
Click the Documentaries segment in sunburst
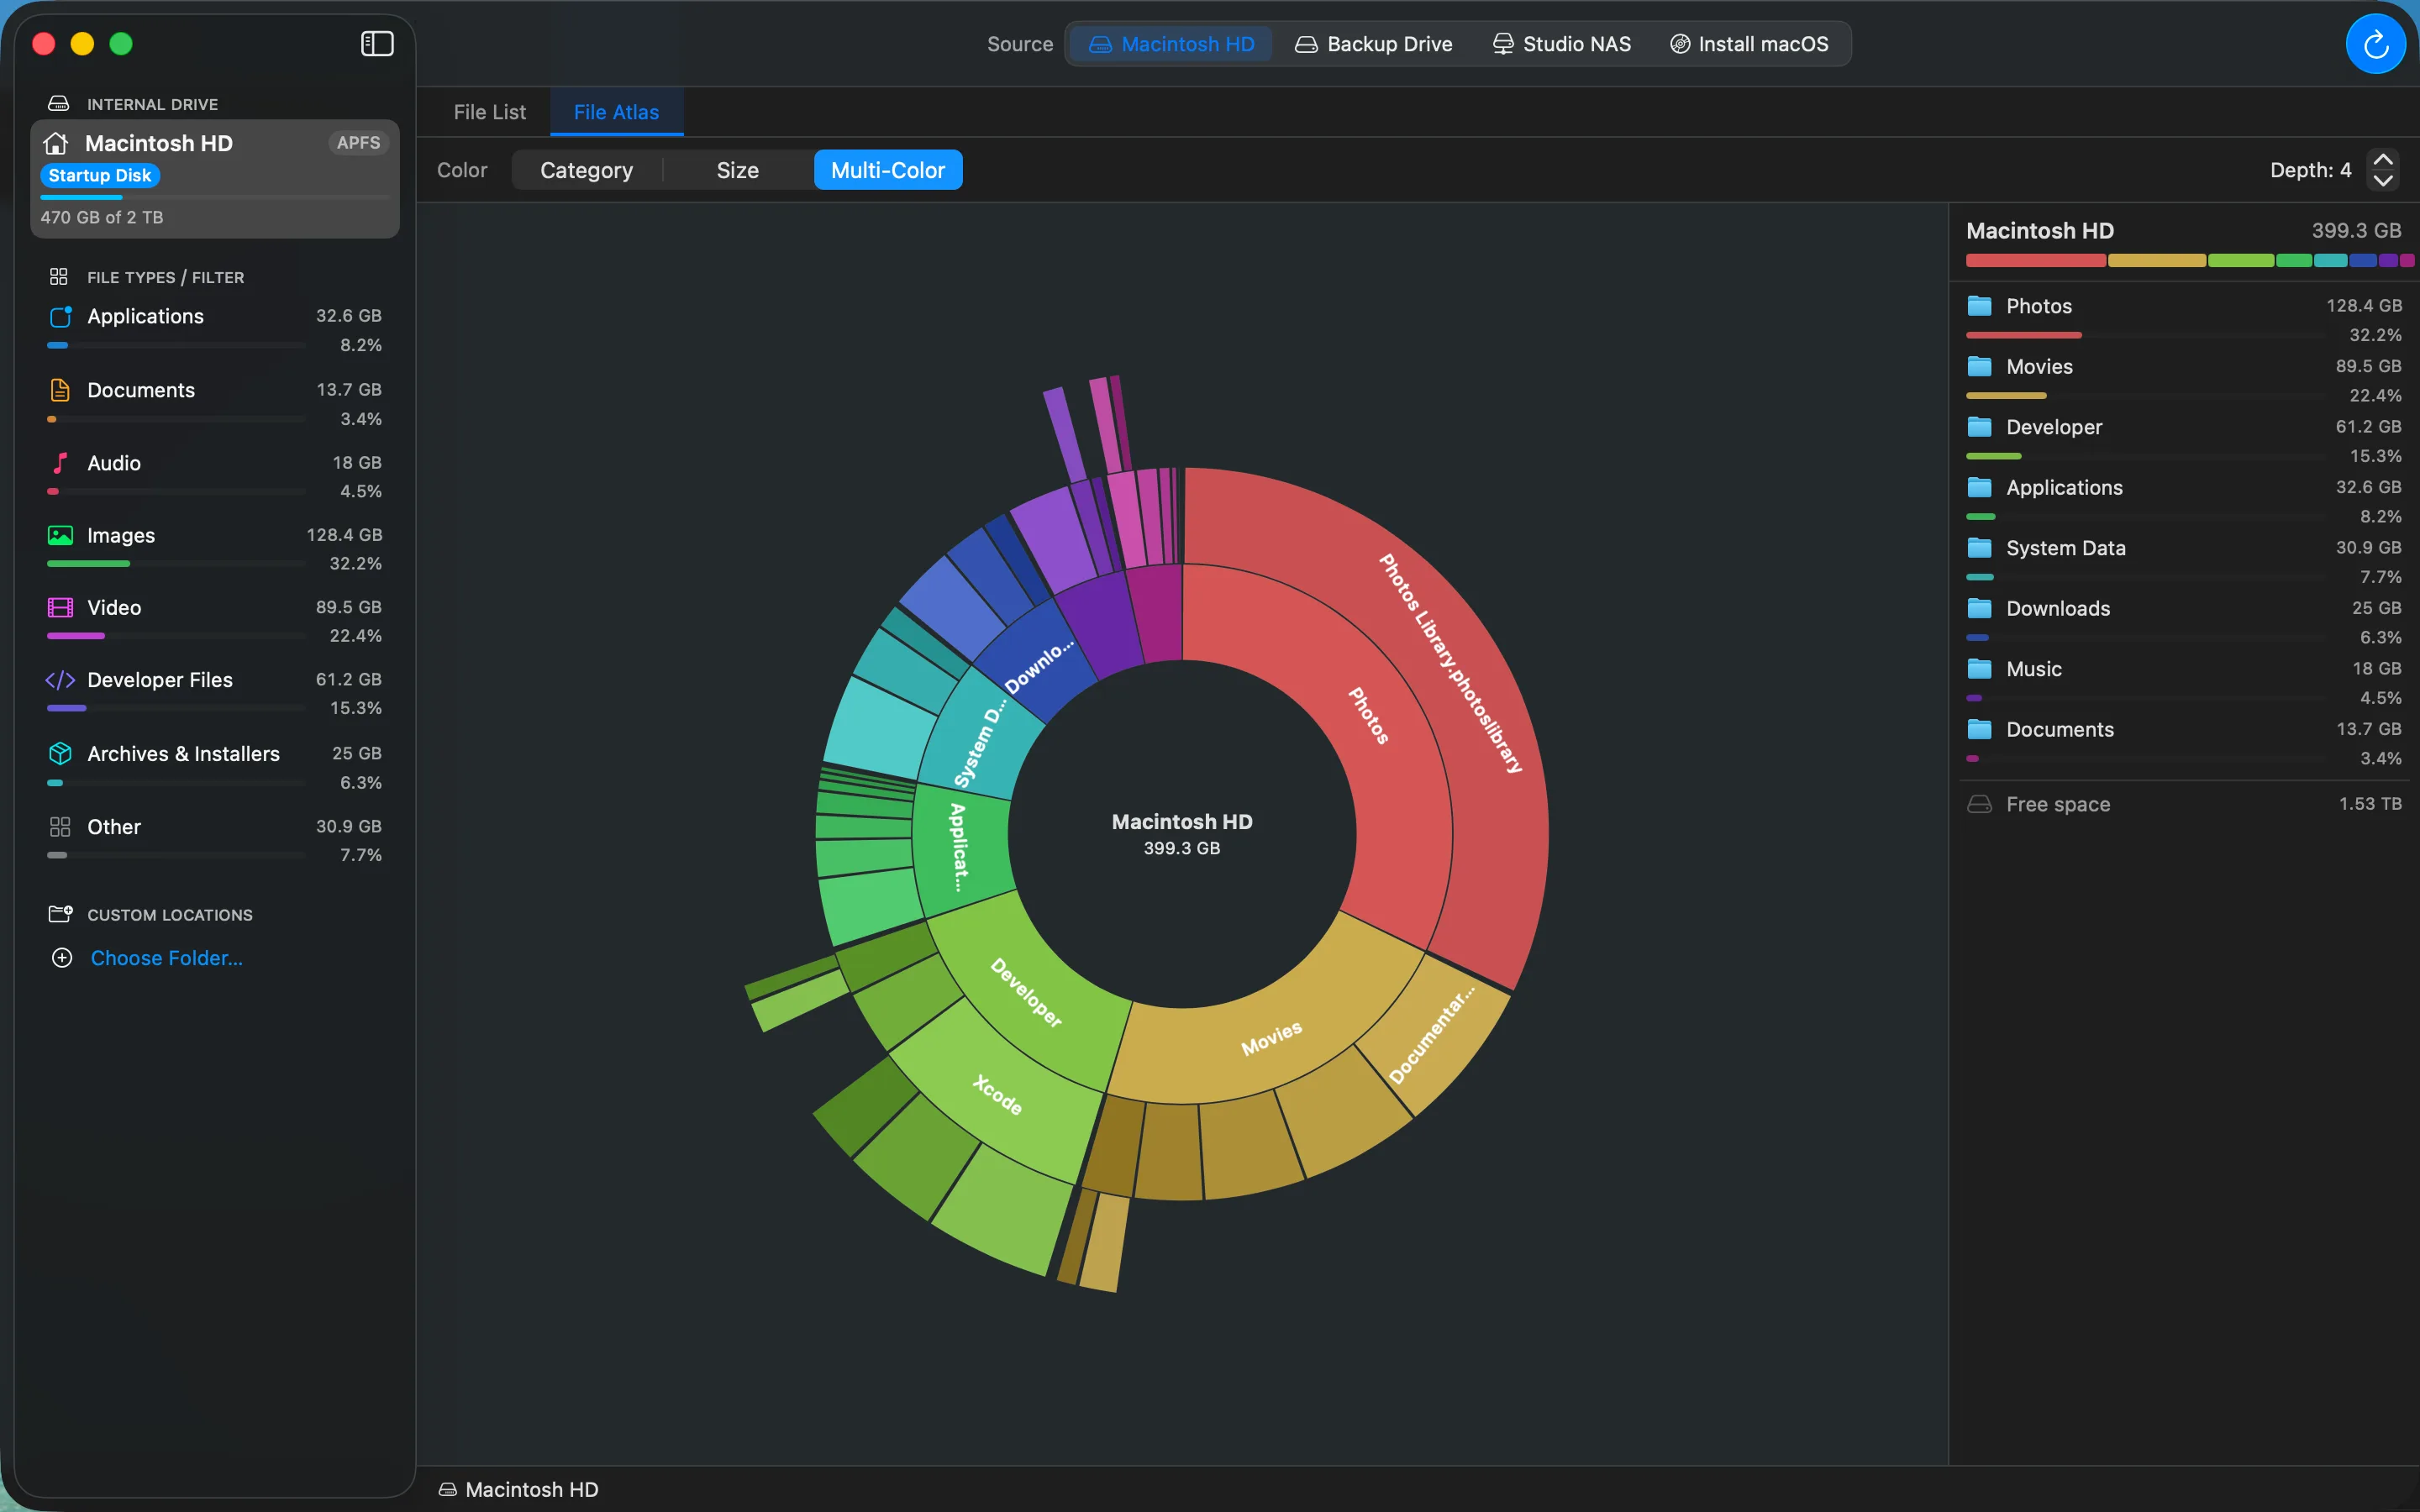(x=1431, y=1035)
